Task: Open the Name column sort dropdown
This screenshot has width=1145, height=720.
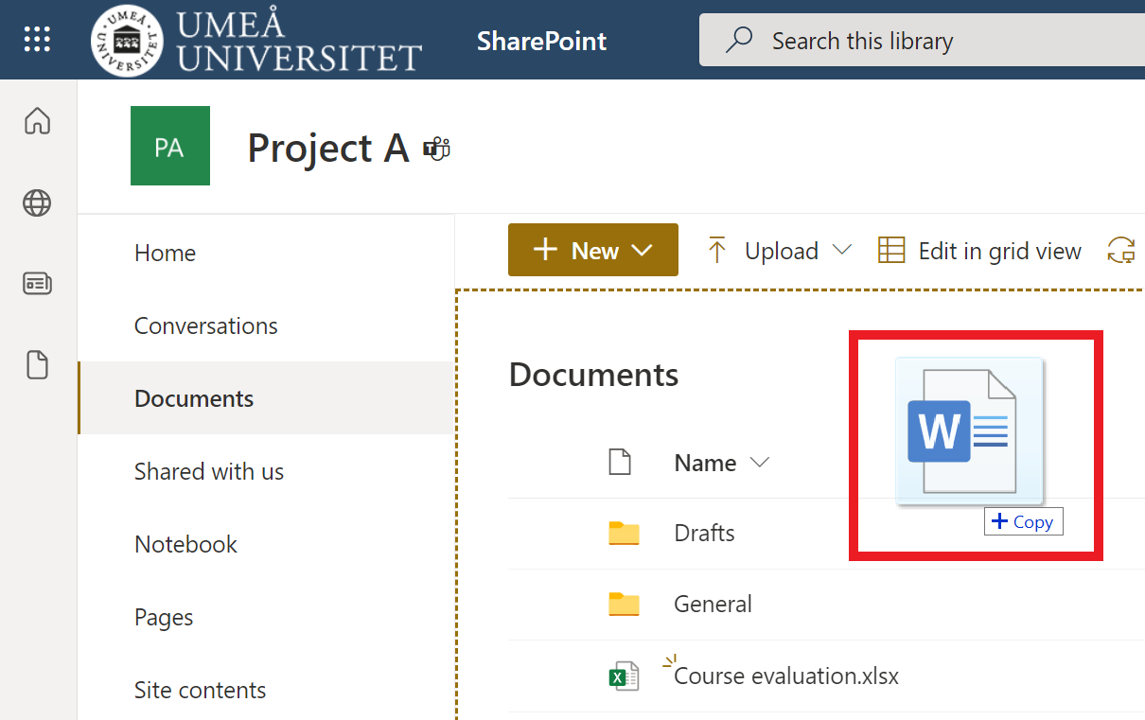Action: point(759,462)
